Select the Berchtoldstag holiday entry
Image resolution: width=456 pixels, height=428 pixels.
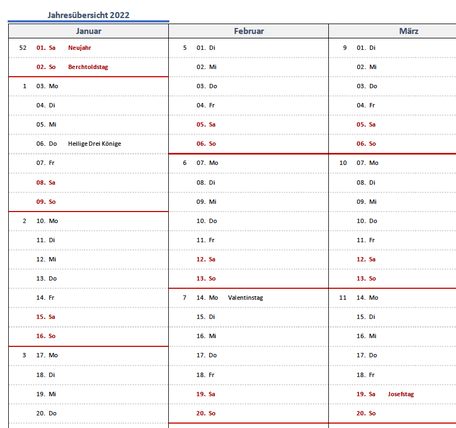pyautogui.click(x=88, y=67)
